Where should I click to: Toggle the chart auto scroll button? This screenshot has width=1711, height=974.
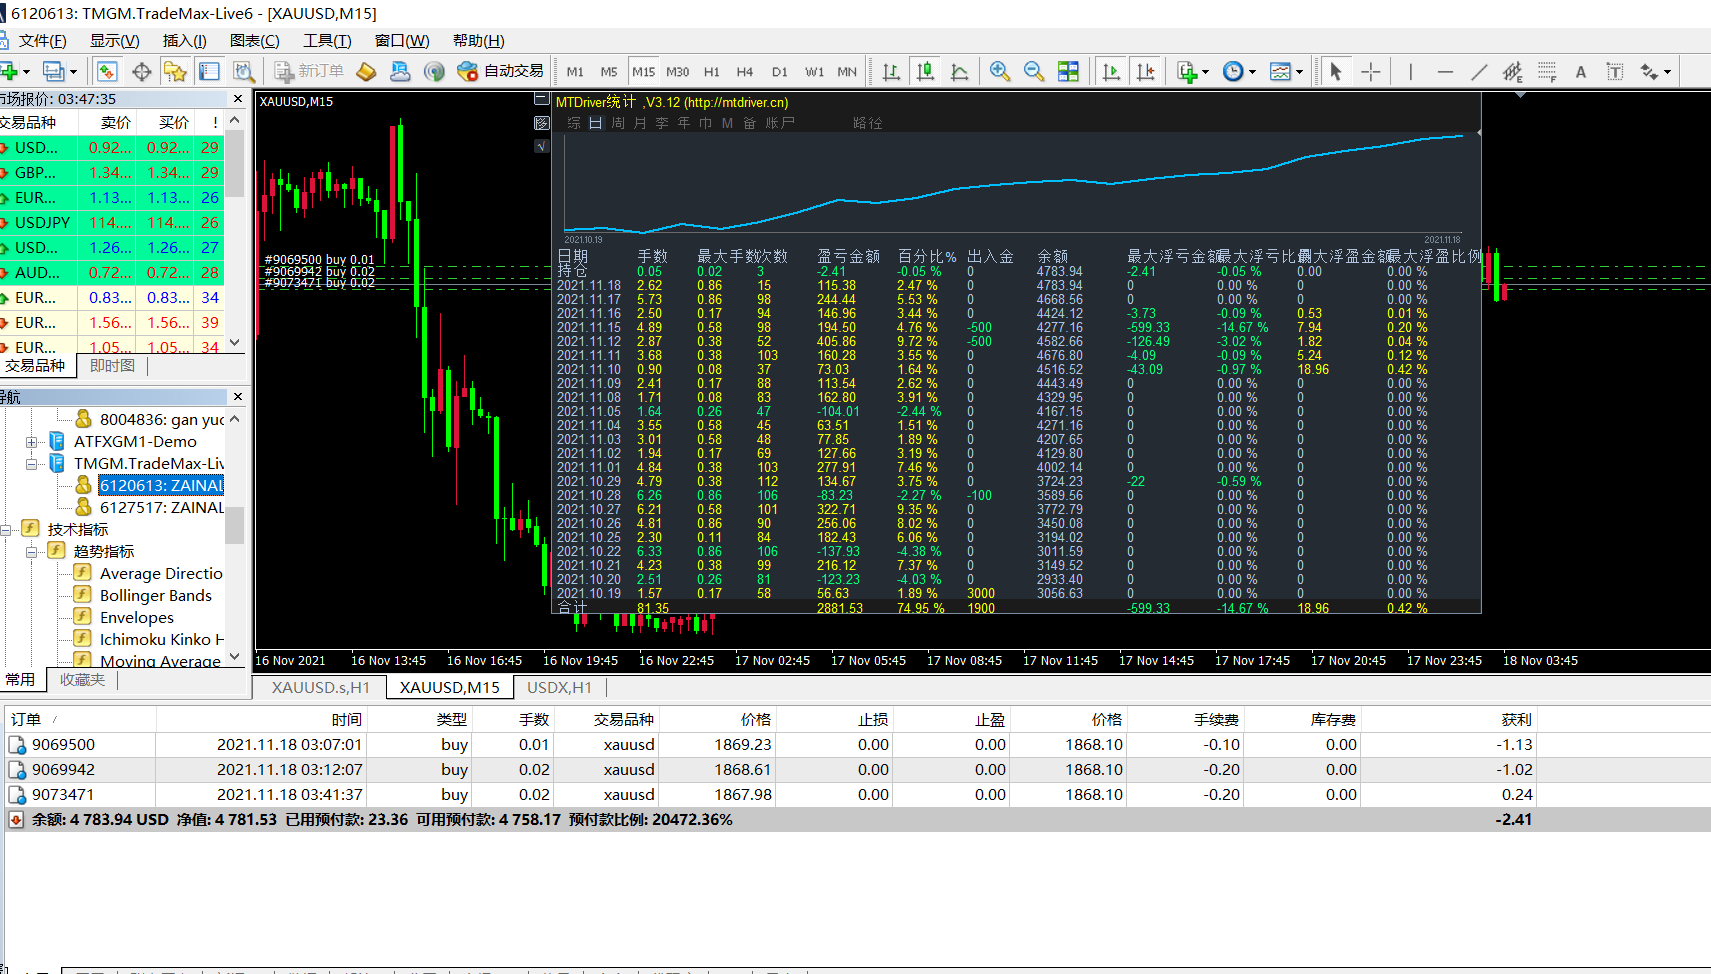[x=1111, y=71]
